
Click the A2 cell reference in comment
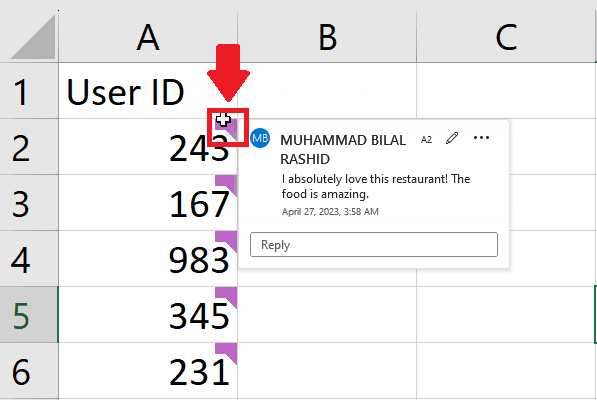[x=426, y=140]
